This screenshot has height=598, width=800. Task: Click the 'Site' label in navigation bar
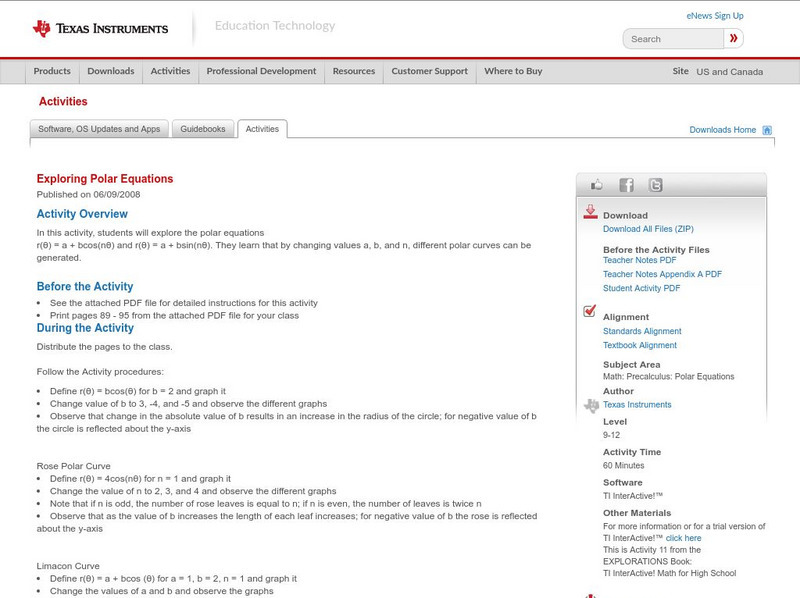[681, 71]
